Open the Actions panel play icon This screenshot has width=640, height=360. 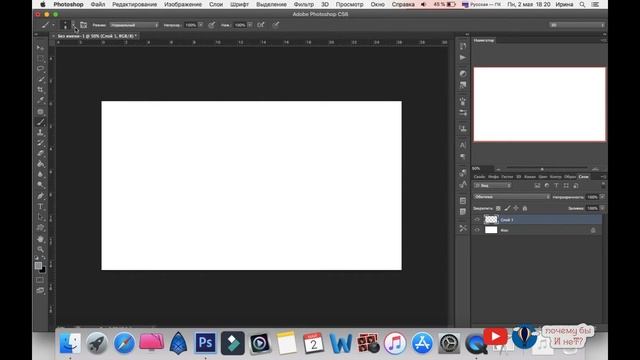pos(462,58)
